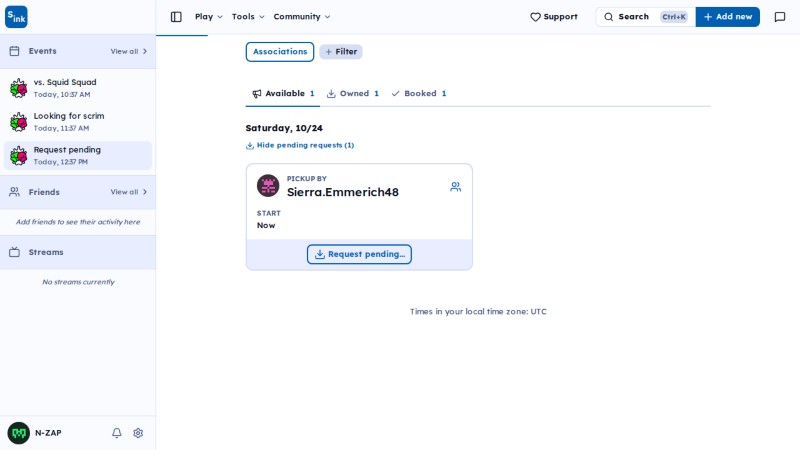Click Add new button
Image resolution: width=800 pixels, height=450 pixels.
coord(728,17)
